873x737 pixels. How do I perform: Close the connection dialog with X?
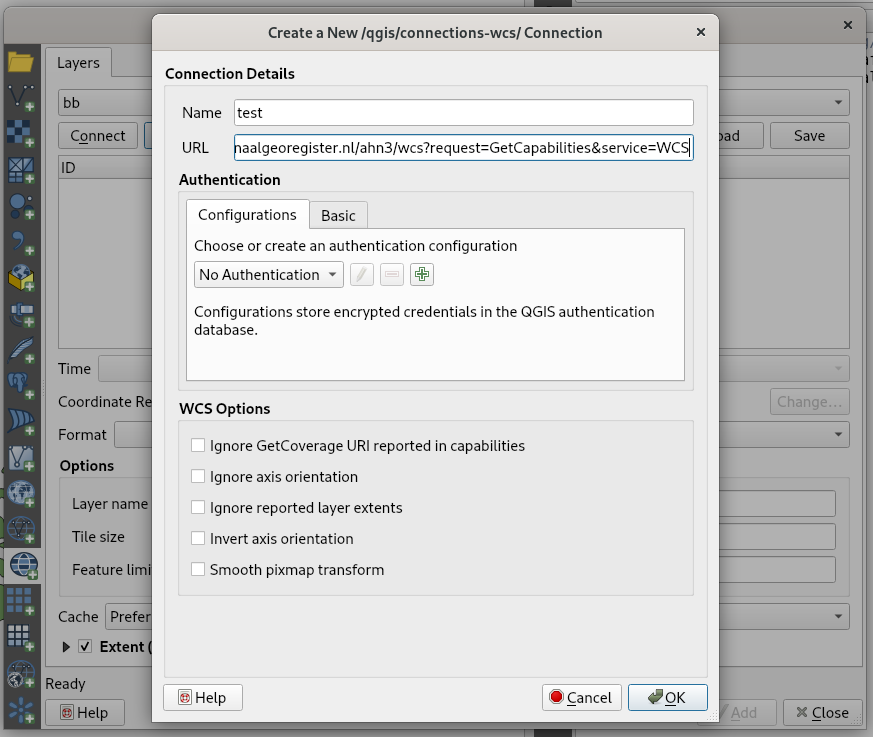tap(701, 32)
